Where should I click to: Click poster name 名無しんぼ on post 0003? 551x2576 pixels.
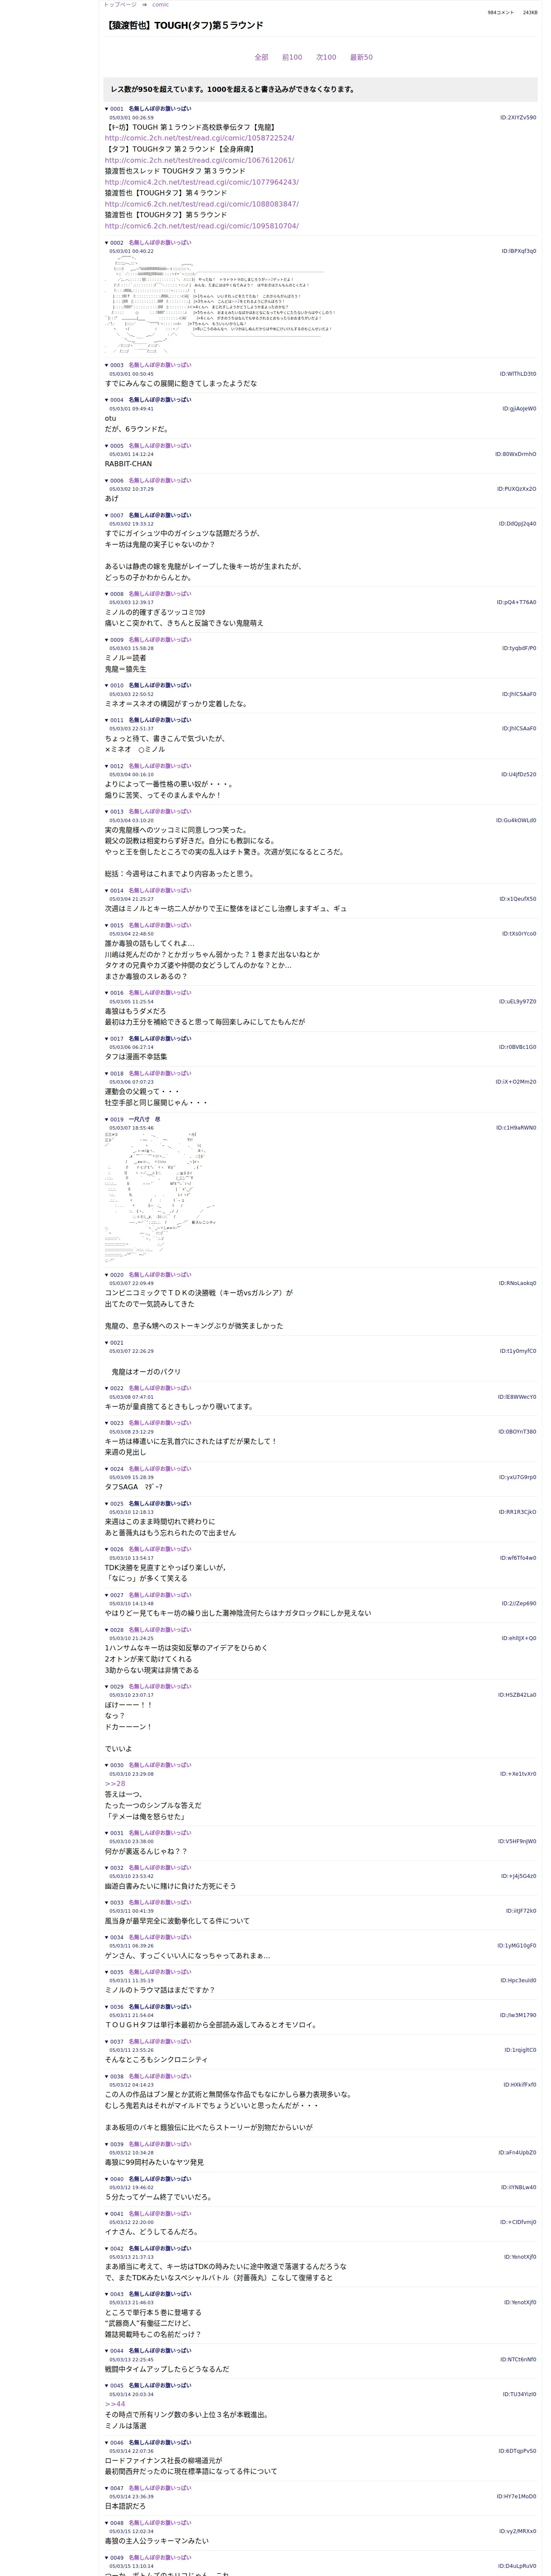tap(159, 366)
